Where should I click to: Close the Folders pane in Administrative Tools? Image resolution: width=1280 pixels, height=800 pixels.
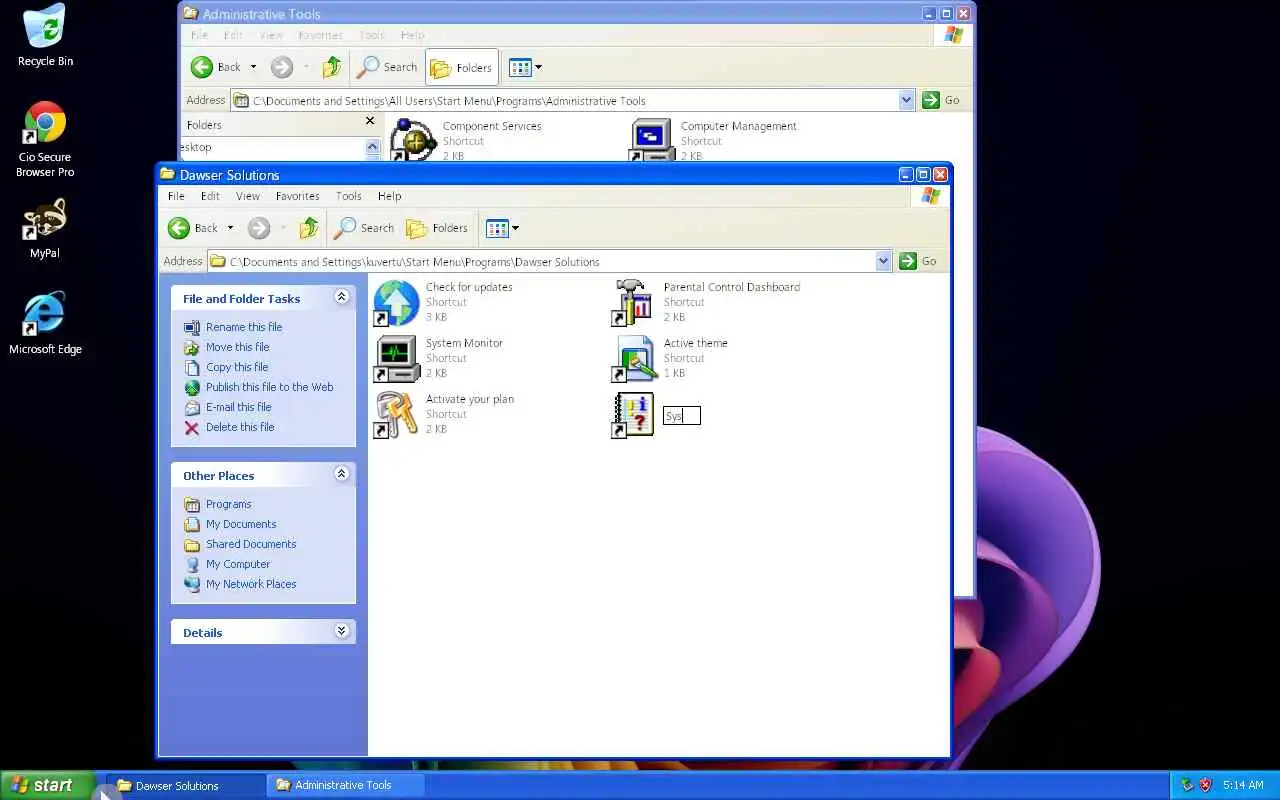pyautogui.click(x=370, y=121)
